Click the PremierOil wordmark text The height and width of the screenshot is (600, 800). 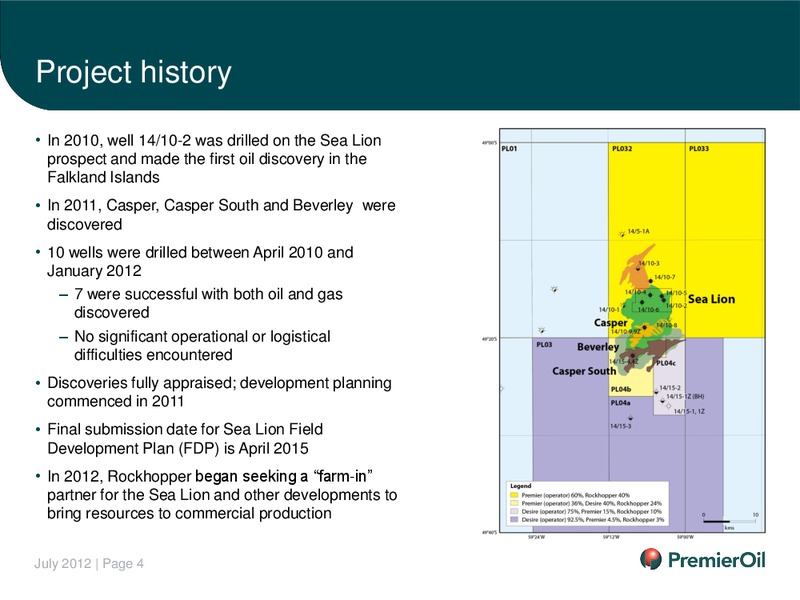tap(717, 560)
